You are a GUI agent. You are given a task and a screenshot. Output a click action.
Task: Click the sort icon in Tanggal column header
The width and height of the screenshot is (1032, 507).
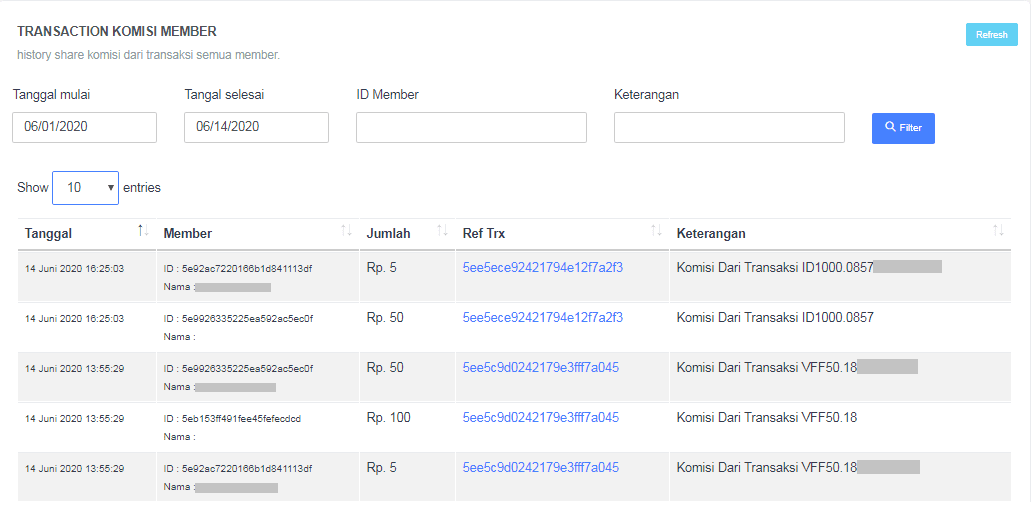pyautogui.click(x=143, y=232)
